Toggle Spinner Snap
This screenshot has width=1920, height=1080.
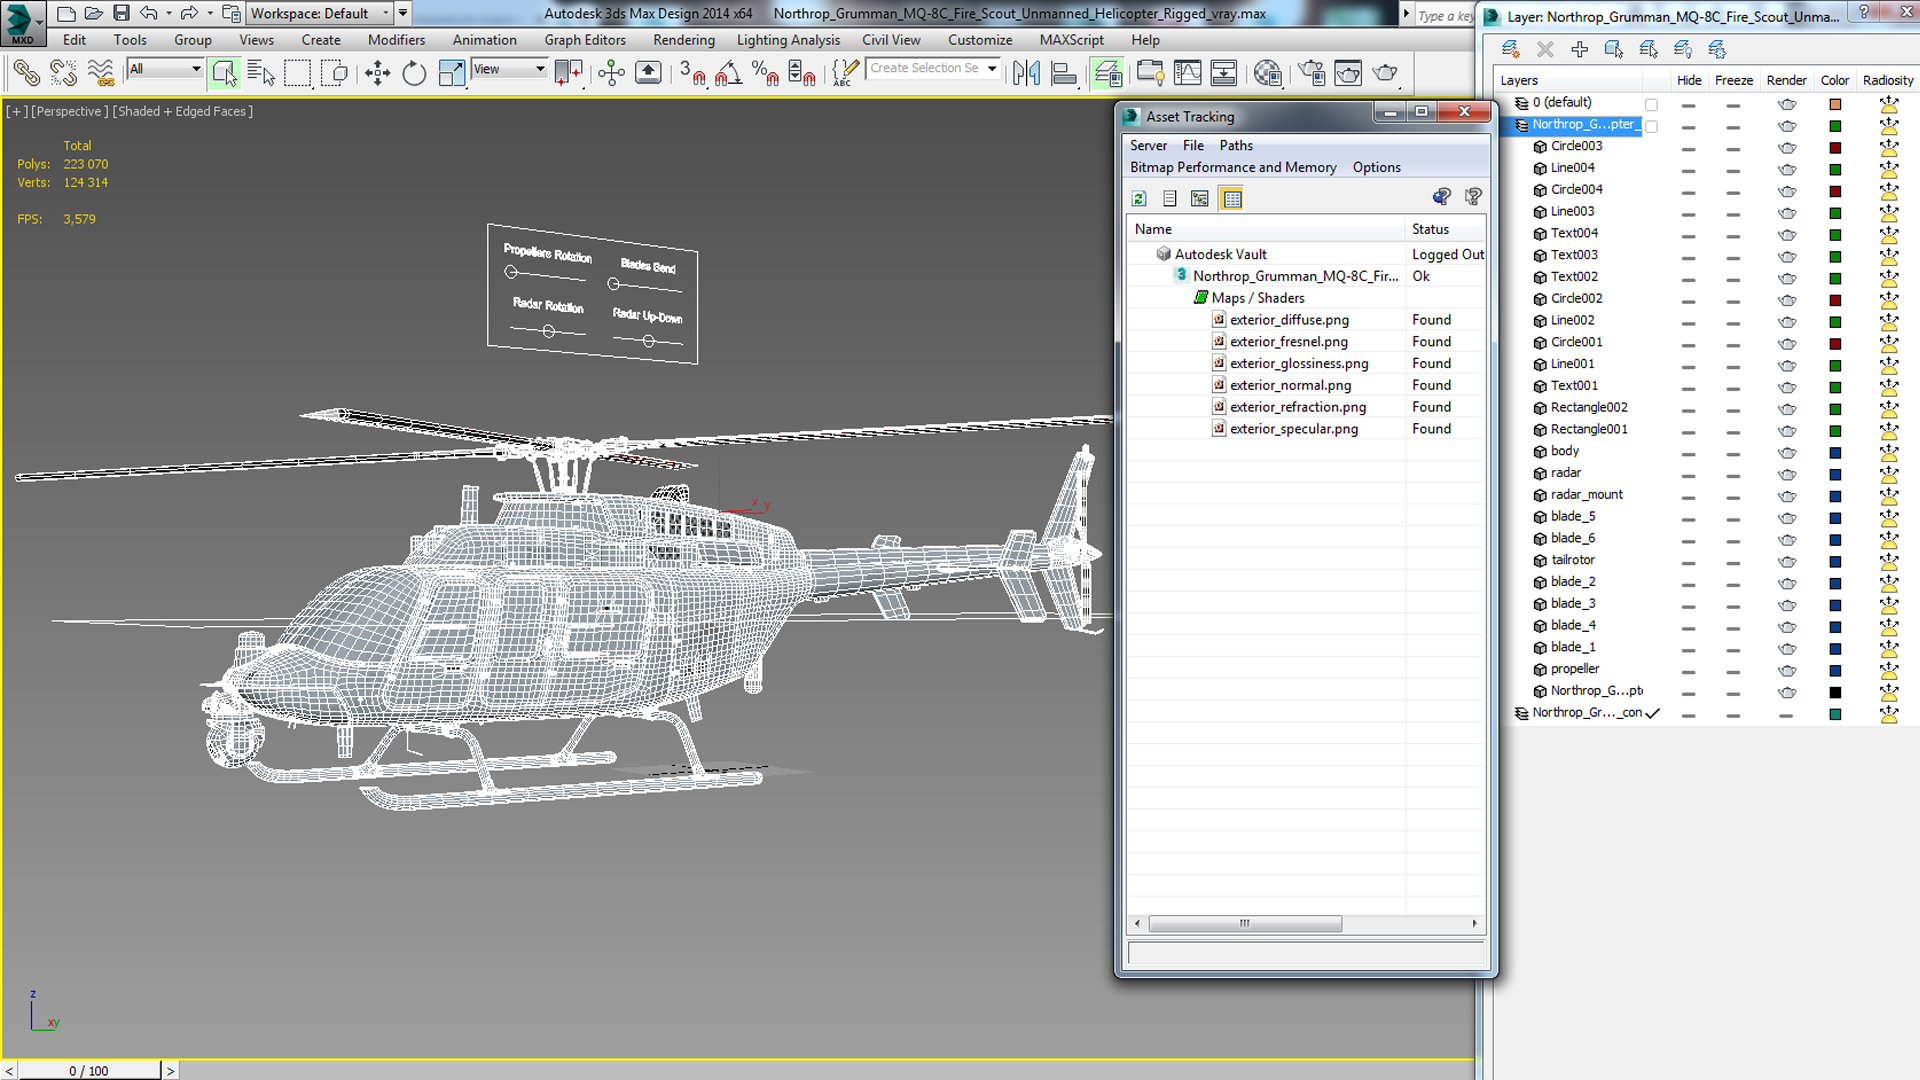coord(801,73)
